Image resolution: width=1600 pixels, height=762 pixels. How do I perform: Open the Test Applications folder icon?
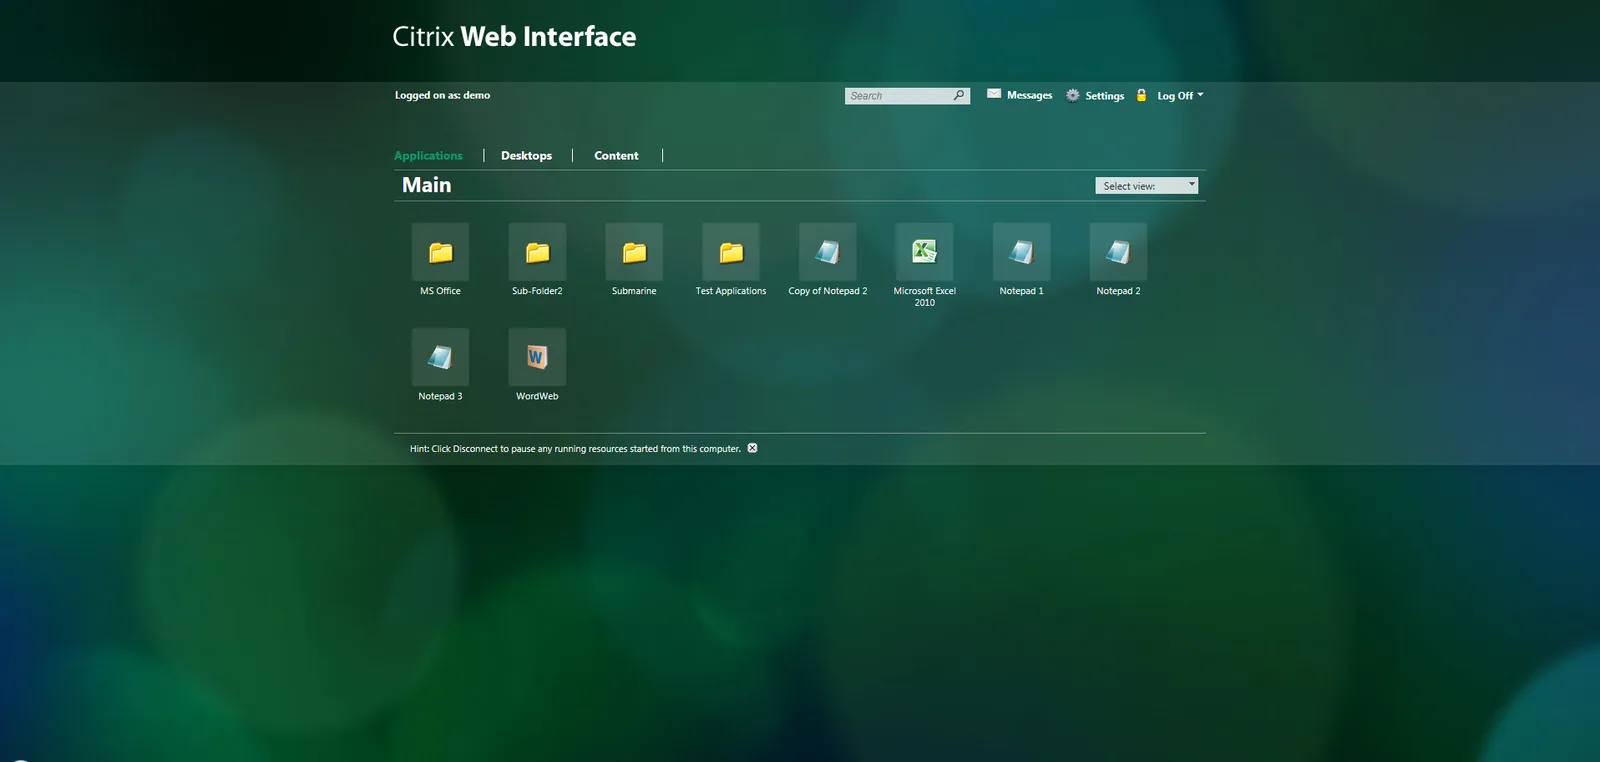coord(731,252)
